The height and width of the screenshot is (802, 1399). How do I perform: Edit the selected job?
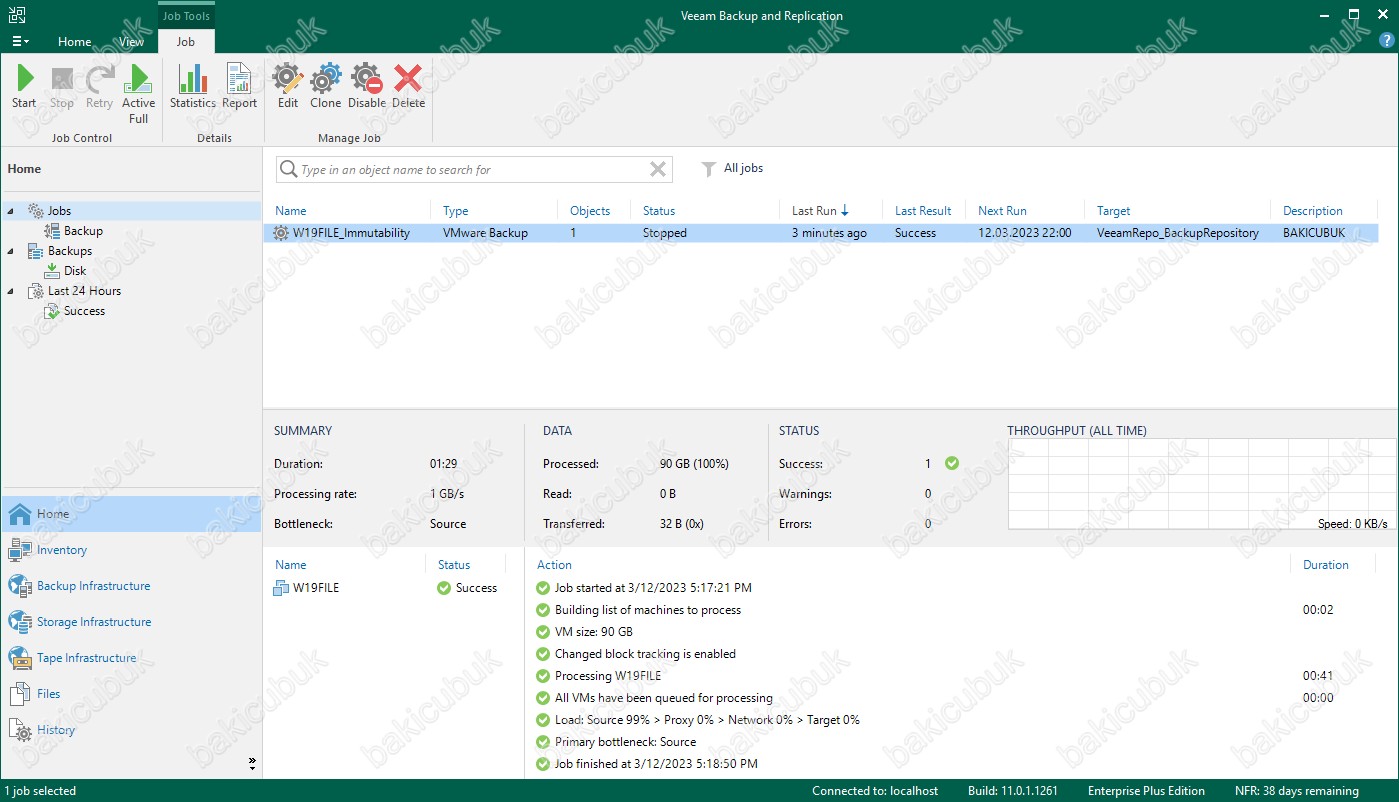pyautogui.click(x=288, y=87)
